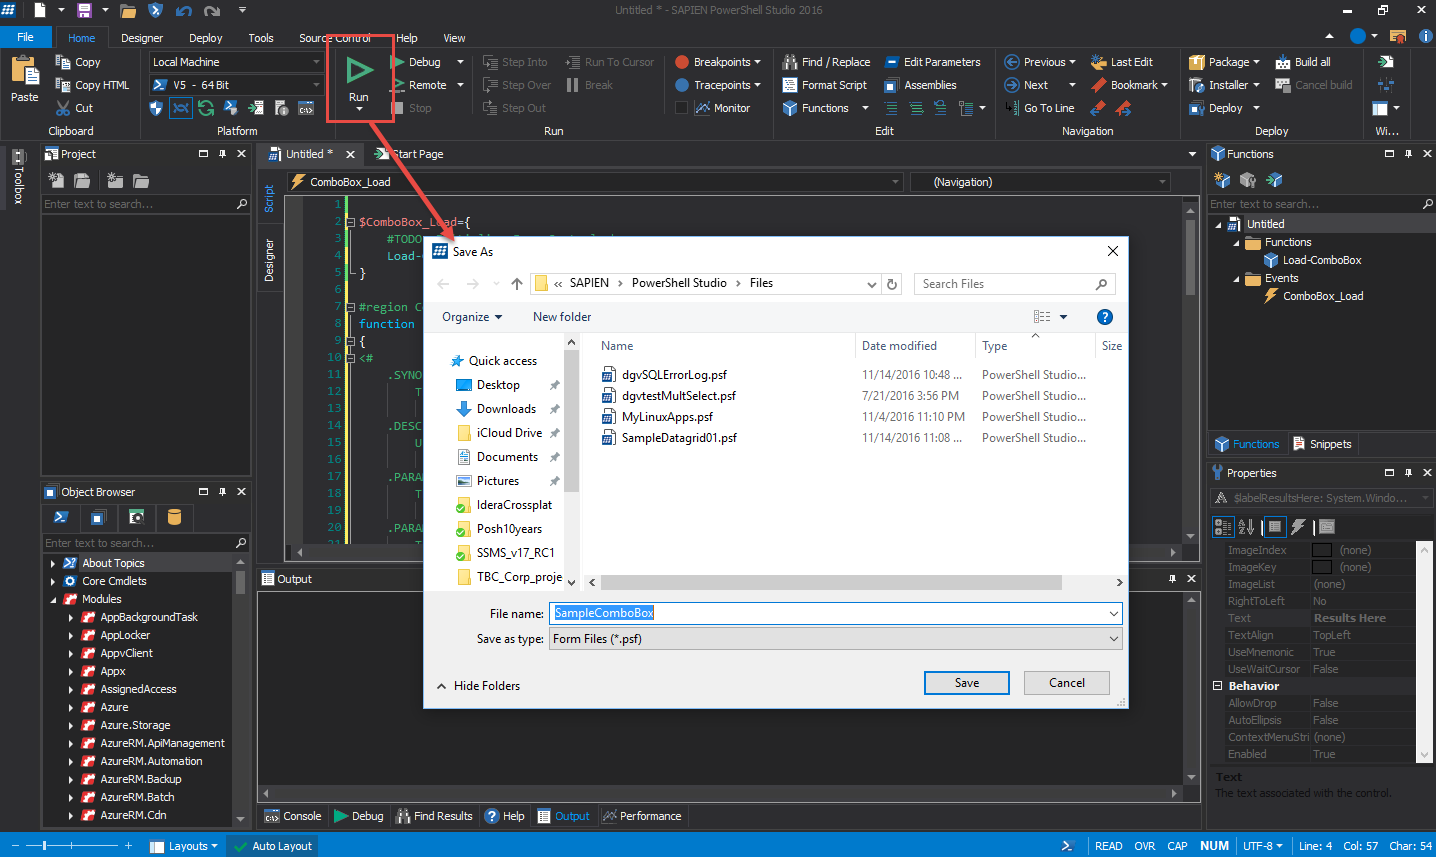Toggle auto-hide pin on Project panel
Image resolution: width=1436 pixels, height=857 pixels.
(x=222, y=154)
